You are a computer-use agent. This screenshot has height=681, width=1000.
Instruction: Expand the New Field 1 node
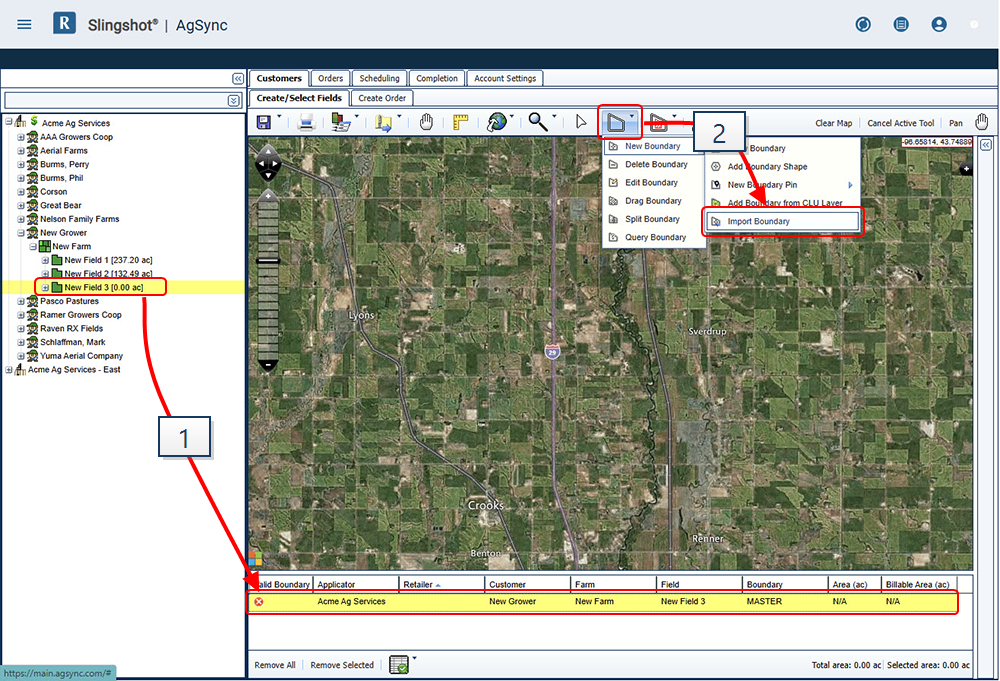click(x=45, y=261)
